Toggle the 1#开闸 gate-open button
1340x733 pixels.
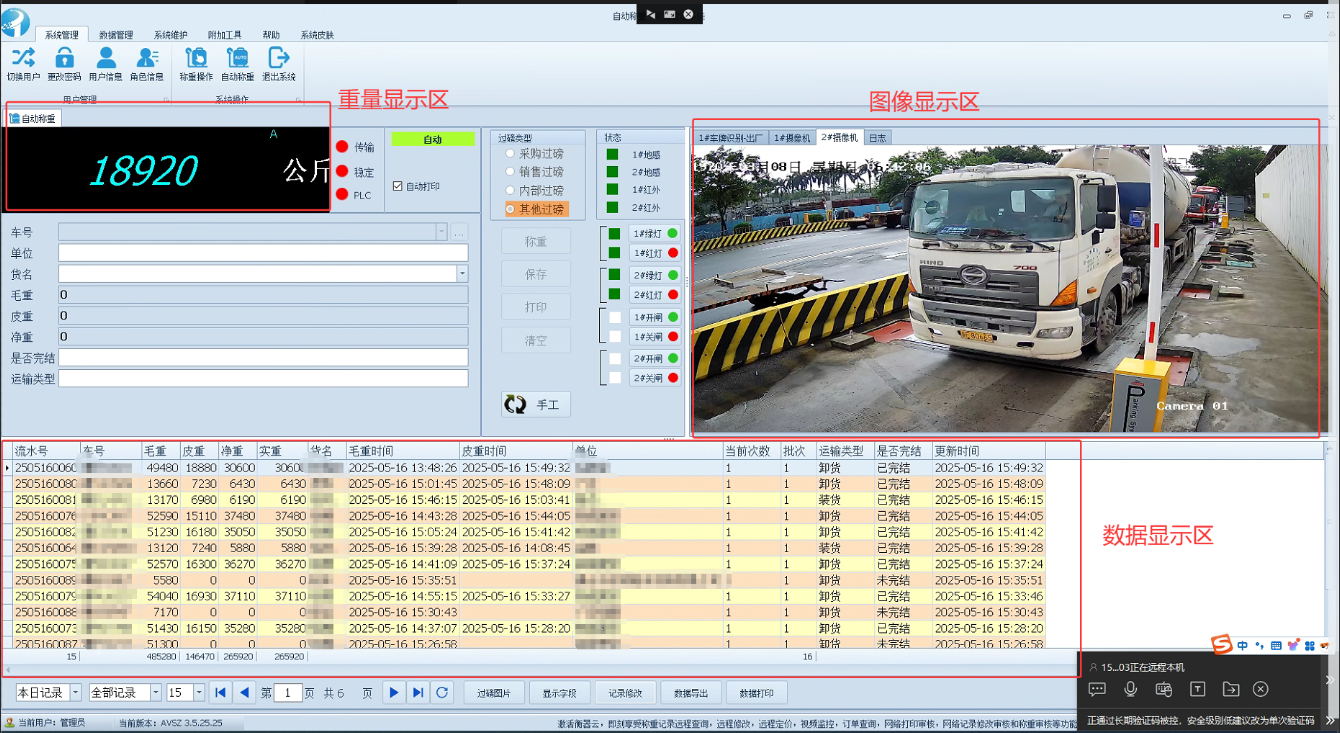coord(655,317)
